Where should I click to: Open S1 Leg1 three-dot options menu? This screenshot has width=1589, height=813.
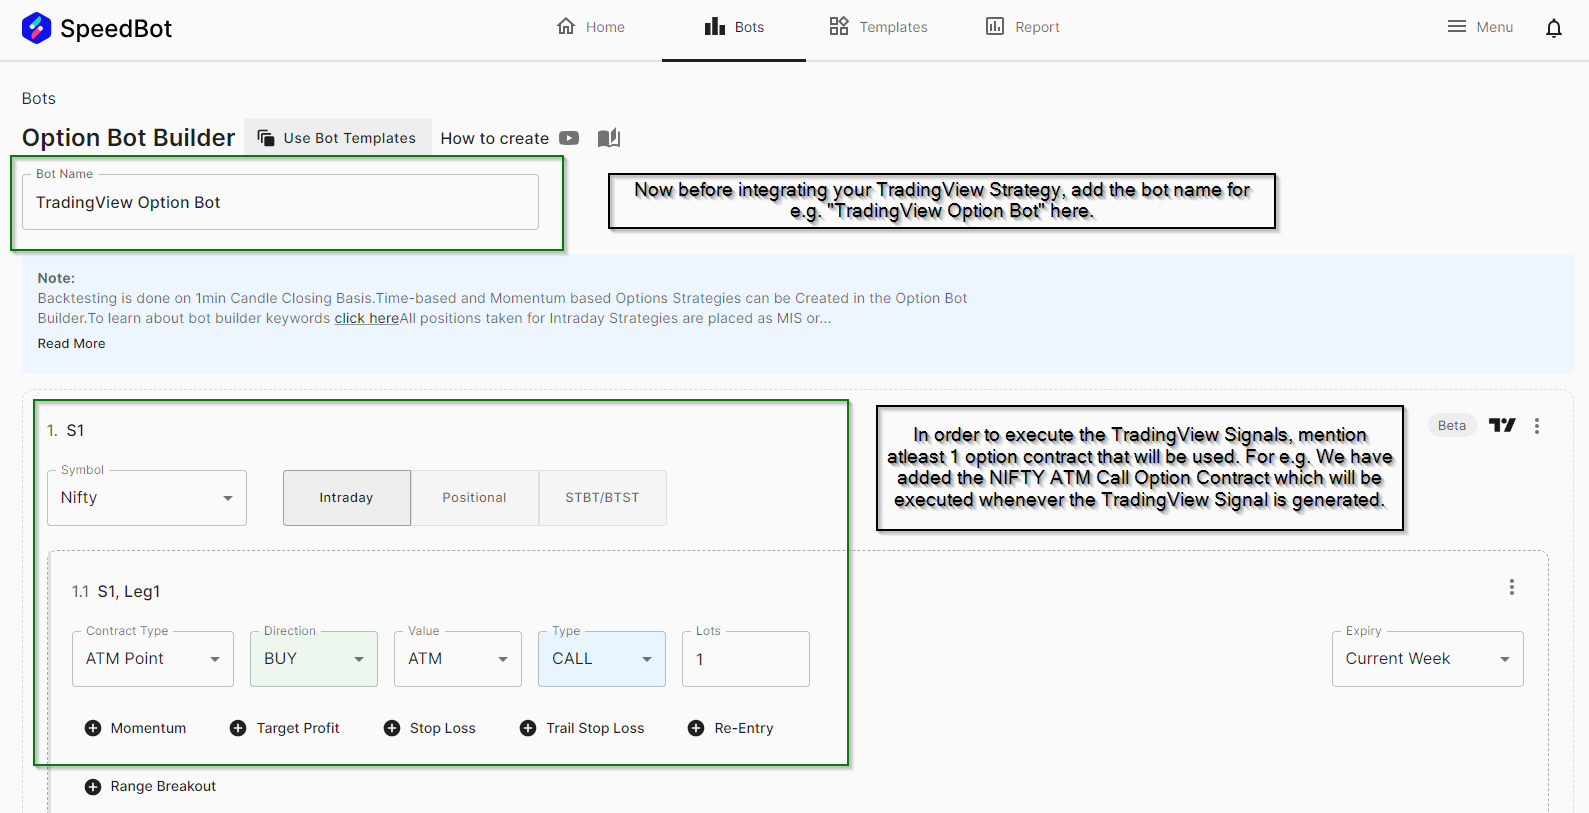point(1512,587)
